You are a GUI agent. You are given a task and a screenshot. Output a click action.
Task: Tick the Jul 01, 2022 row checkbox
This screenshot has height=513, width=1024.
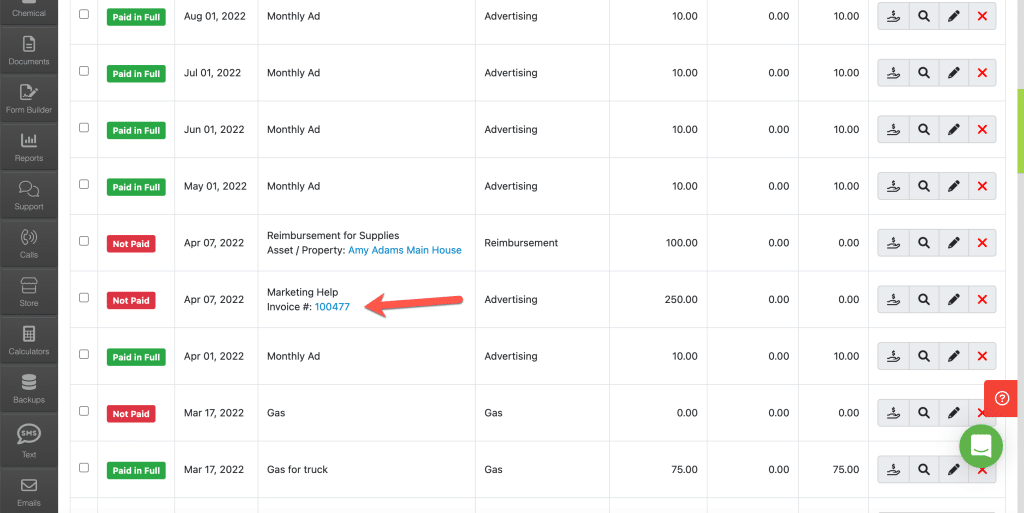click(84, 70)
